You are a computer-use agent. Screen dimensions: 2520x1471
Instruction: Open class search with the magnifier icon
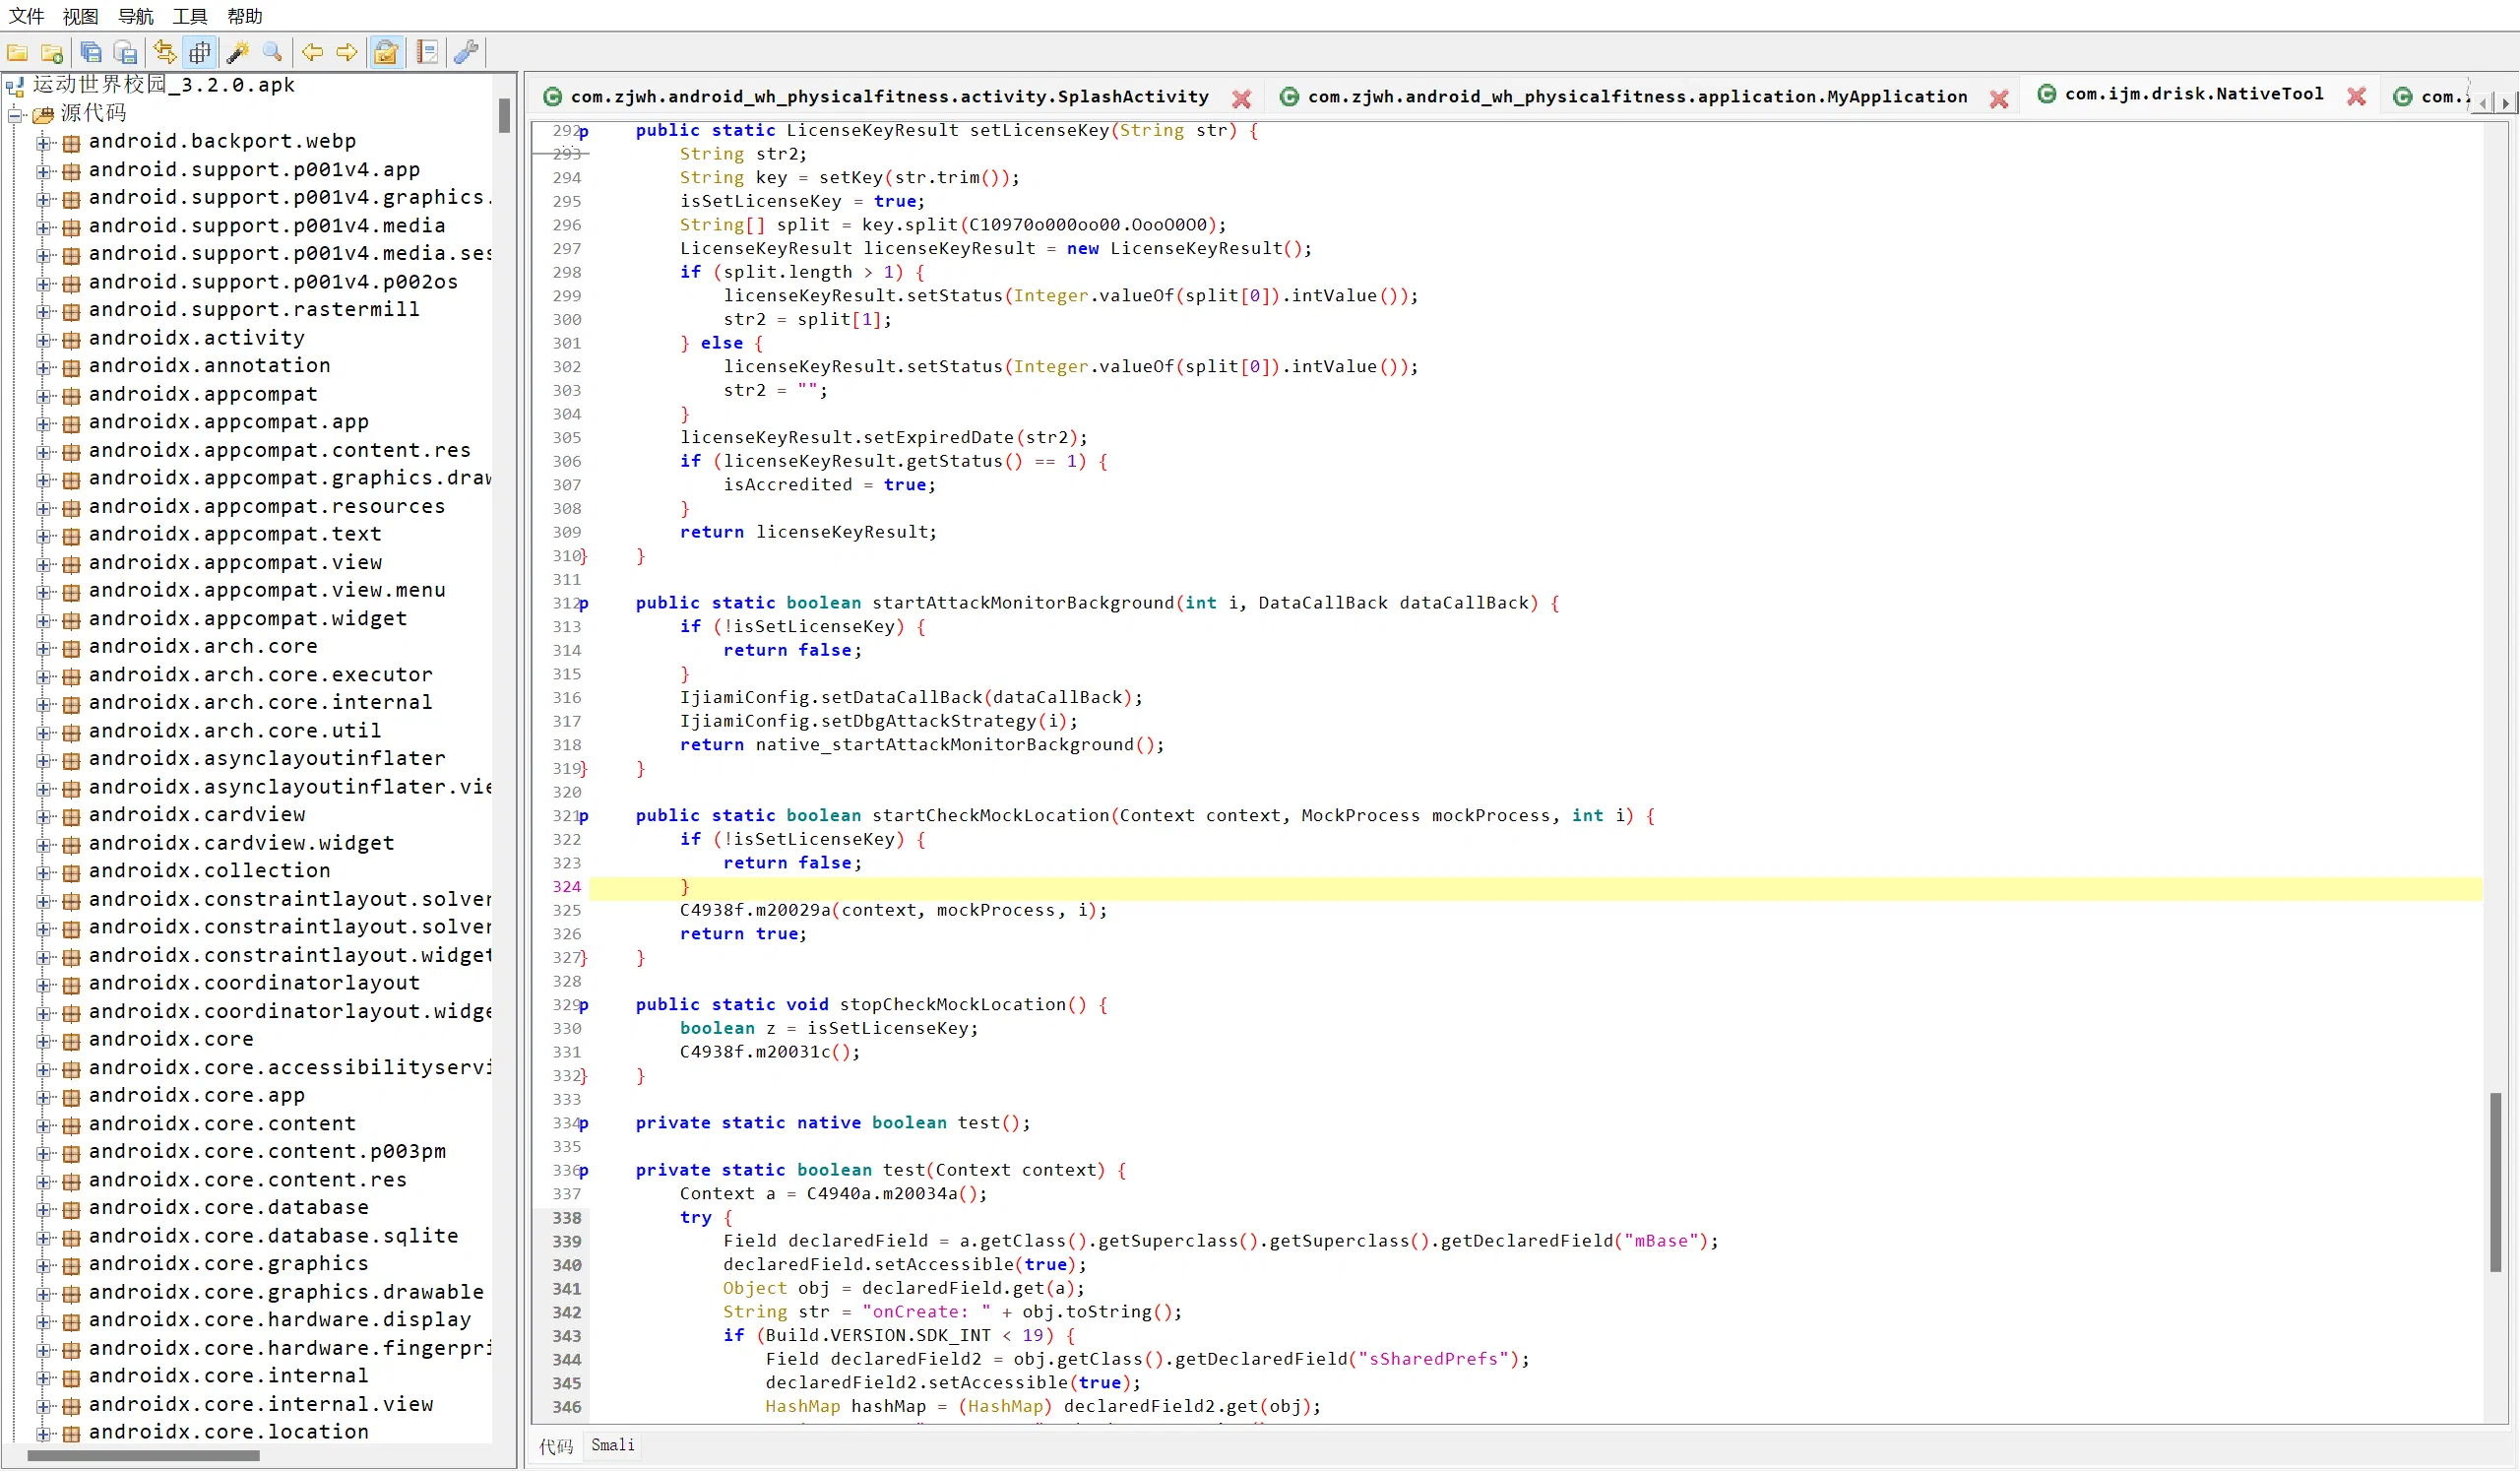[272, 52]
